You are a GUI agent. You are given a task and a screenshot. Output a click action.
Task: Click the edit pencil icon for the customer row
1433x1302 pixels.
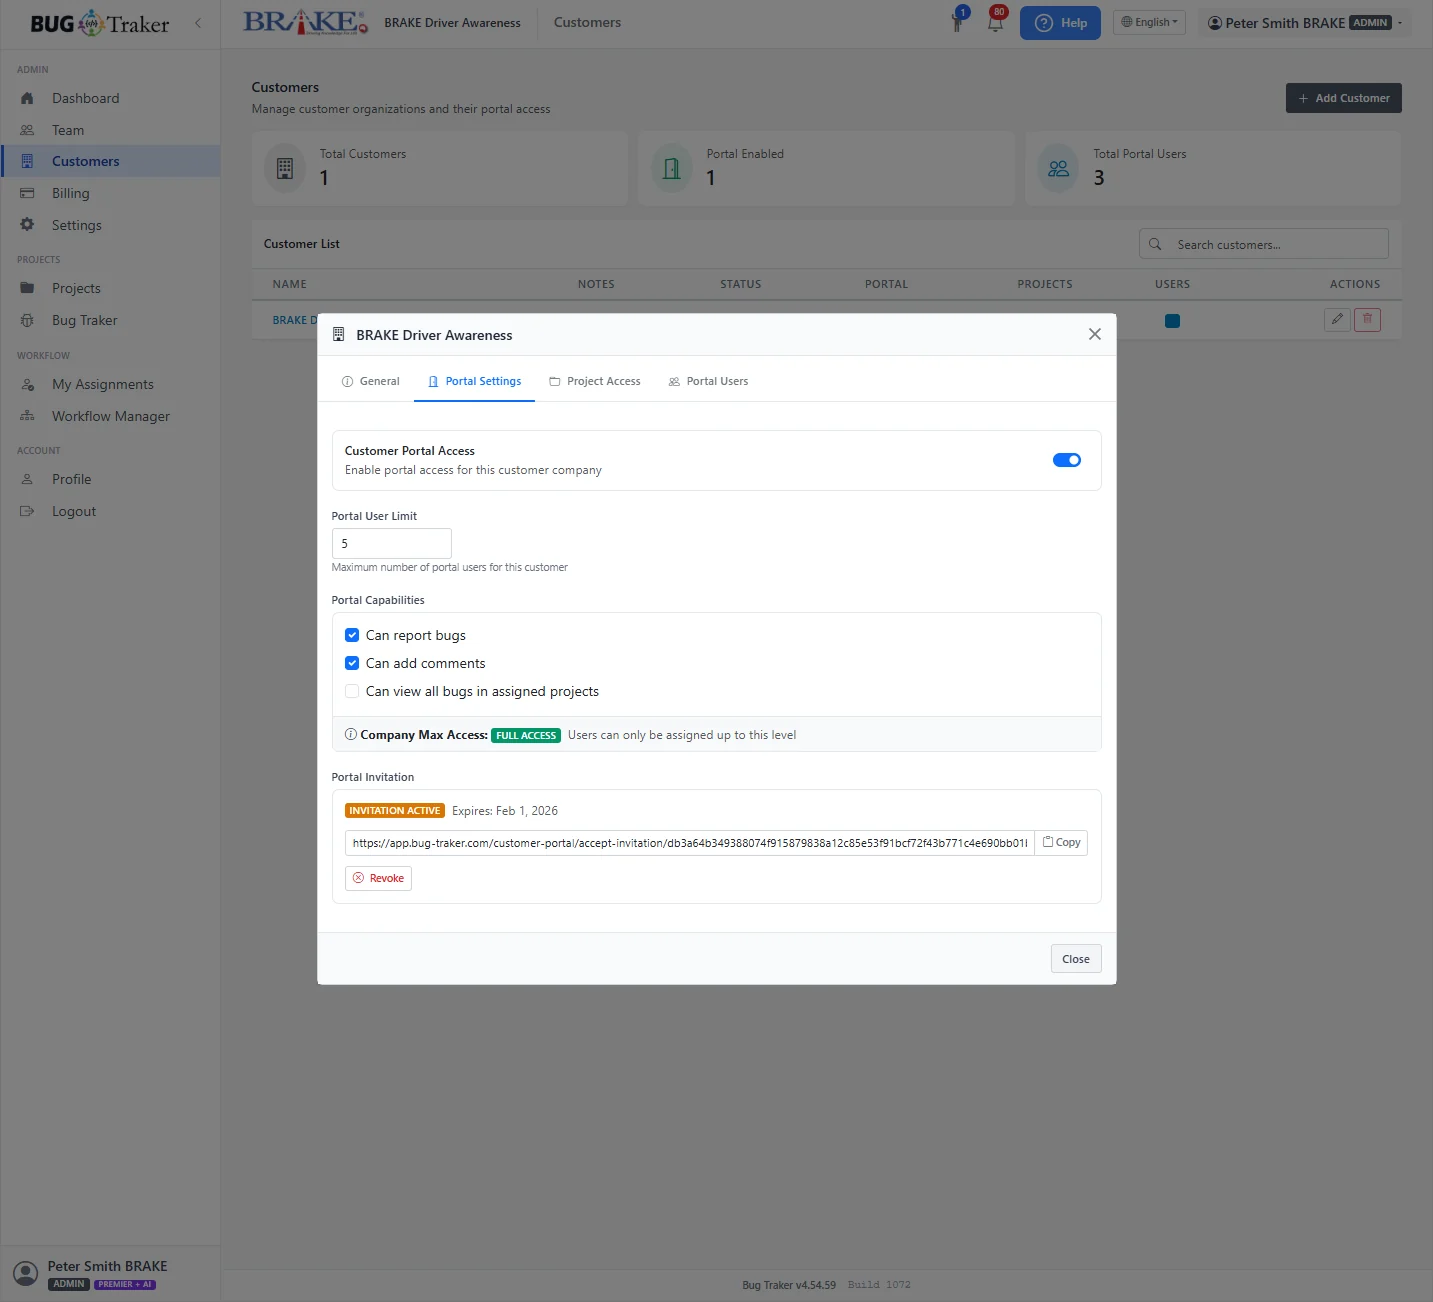pos(1337,320)
